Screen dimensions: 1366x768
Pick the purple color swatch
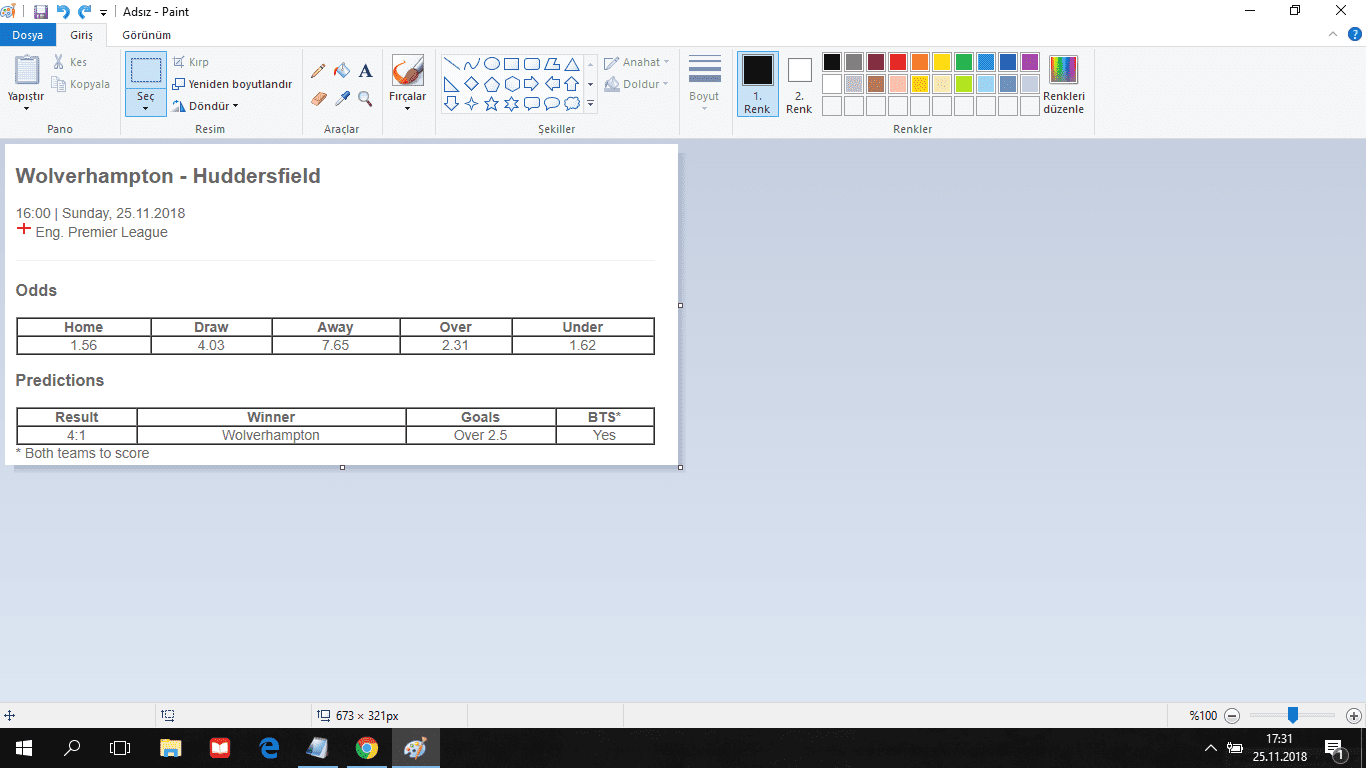click(x=1030, y=62)
